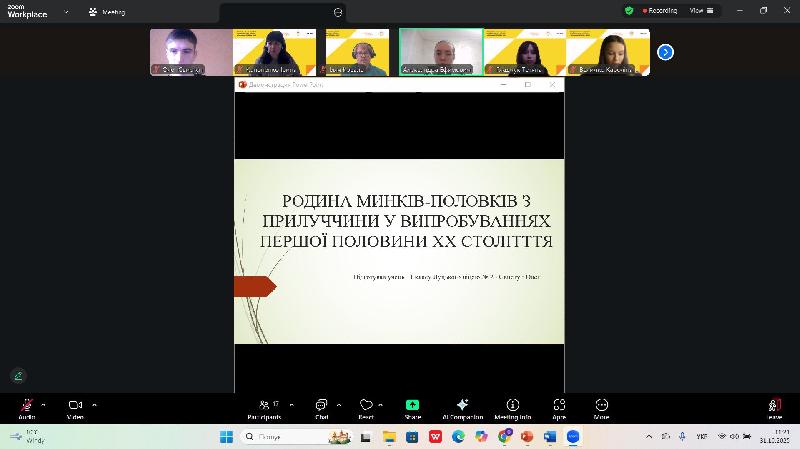800x449 pixels.
Task: Open the React emoji menu
Action: [366, 406]
